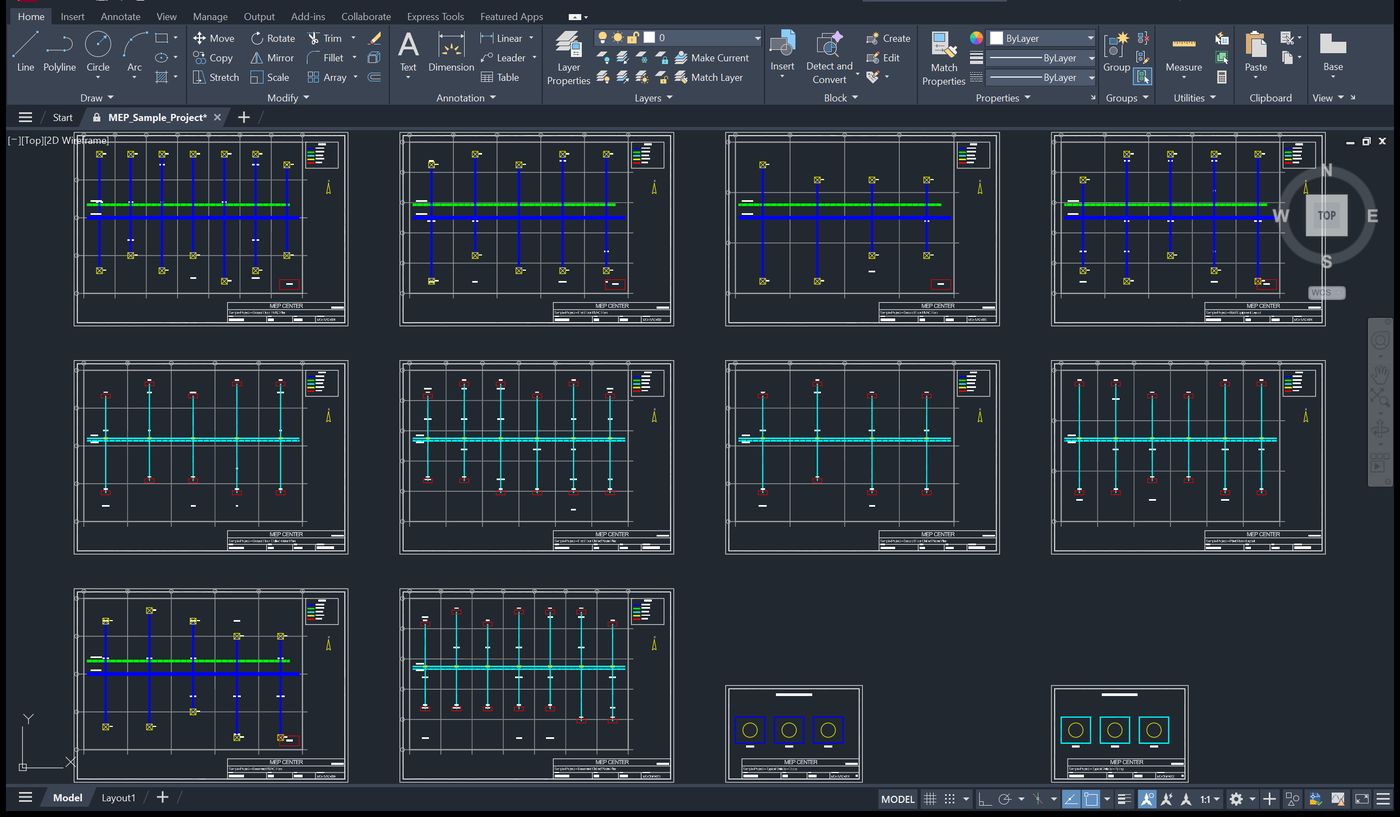Choose the Arc tool
The height and width of the screenshot is (817, 1400).
pyautogui.click(x=135, y=52)
